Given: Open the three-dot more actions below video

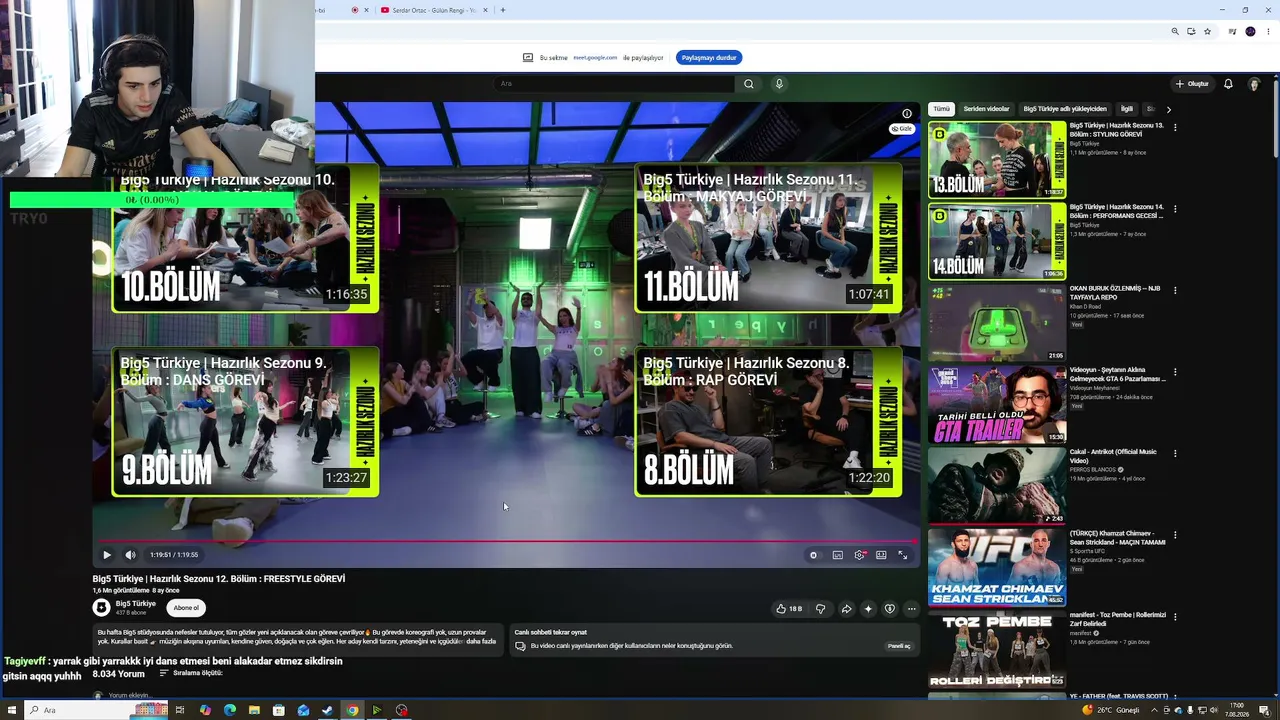Looking at the screenshot, I should pyautogui.click(x=911, y=608).
